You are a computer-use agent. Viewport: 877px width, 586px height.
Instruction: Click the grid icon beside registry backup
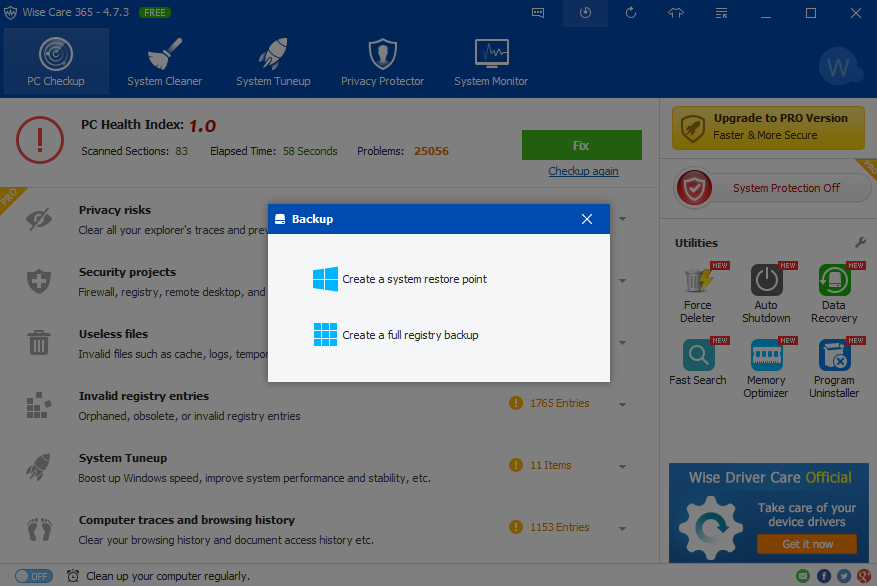point(326,334)
